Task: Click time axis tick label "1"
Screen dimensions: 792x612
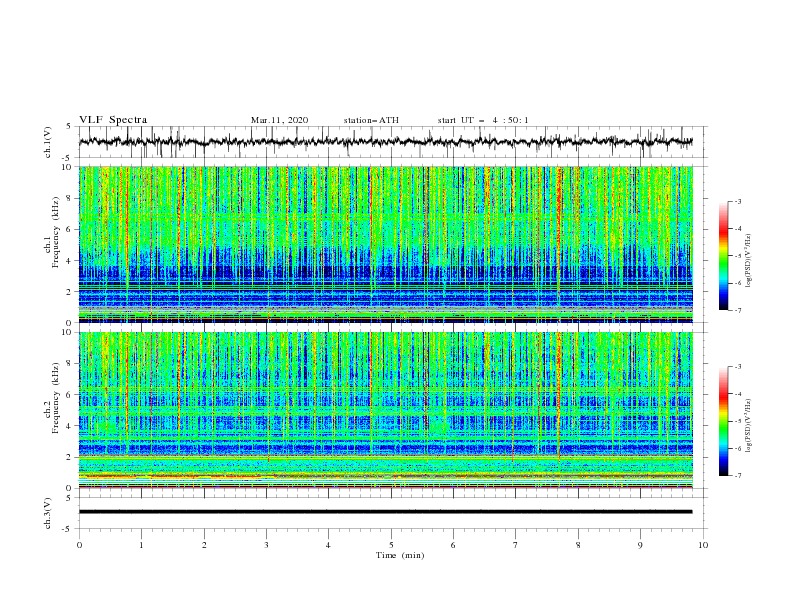Action: 141,545
